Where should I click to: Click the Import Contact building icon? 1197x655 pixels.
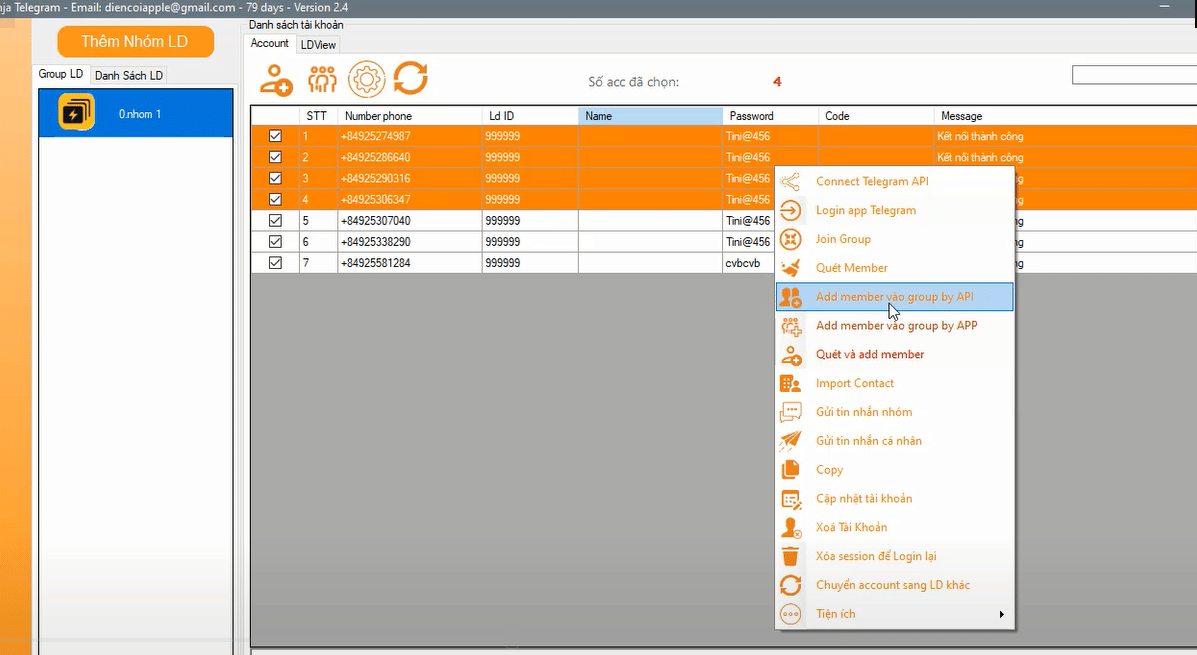click(790, 383)
